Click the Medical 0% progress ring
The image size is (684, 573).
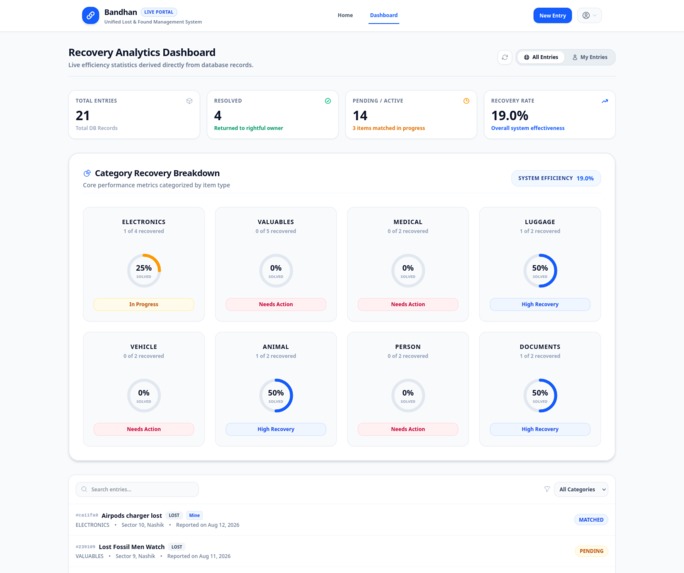pos(408,270)
